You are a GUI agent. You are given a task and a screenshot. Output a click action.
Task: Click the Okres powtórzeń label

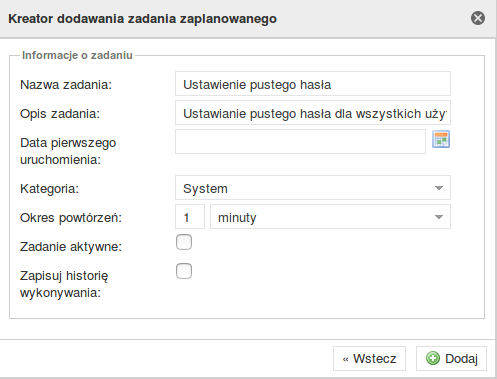[x=71, y=218]
